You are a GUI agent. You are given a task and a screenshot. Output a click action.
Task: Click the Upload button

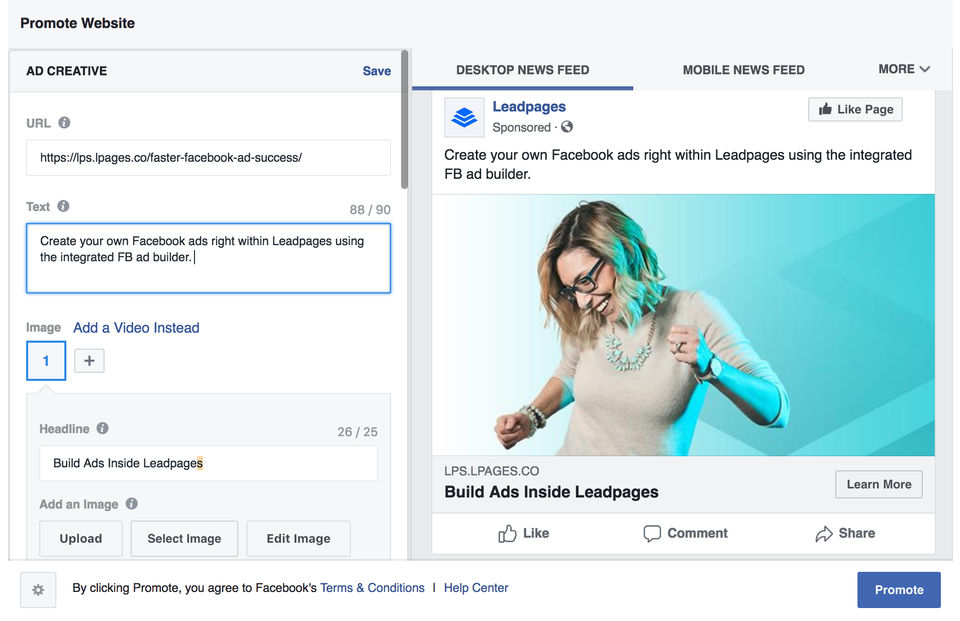tap(81, 538)
